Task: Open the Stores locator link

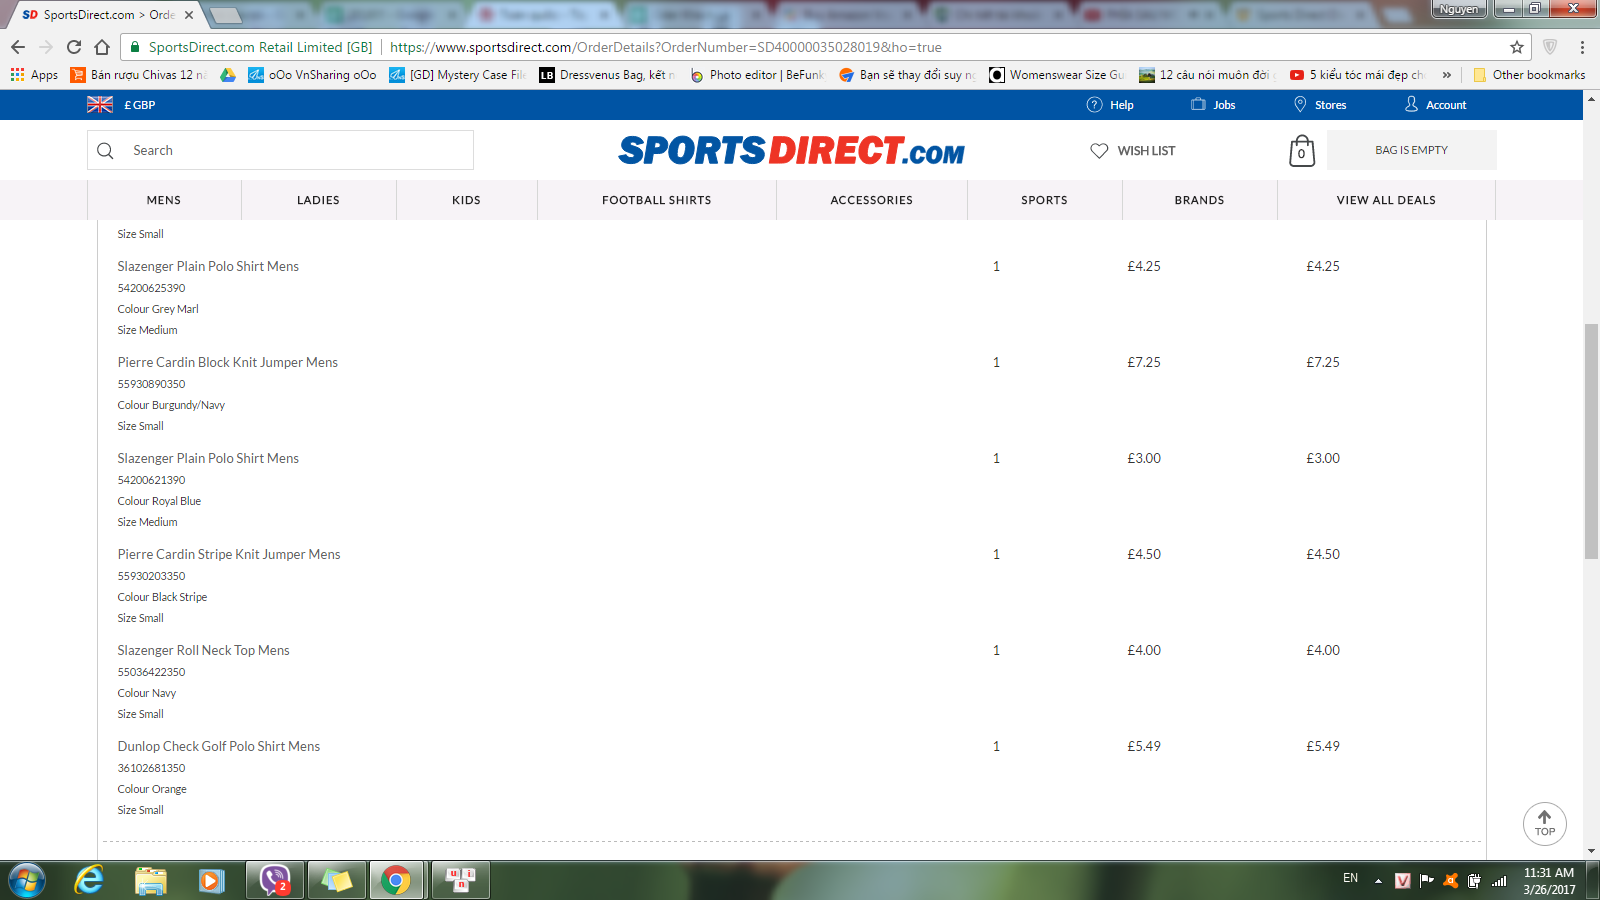Action: (1320, 105)
